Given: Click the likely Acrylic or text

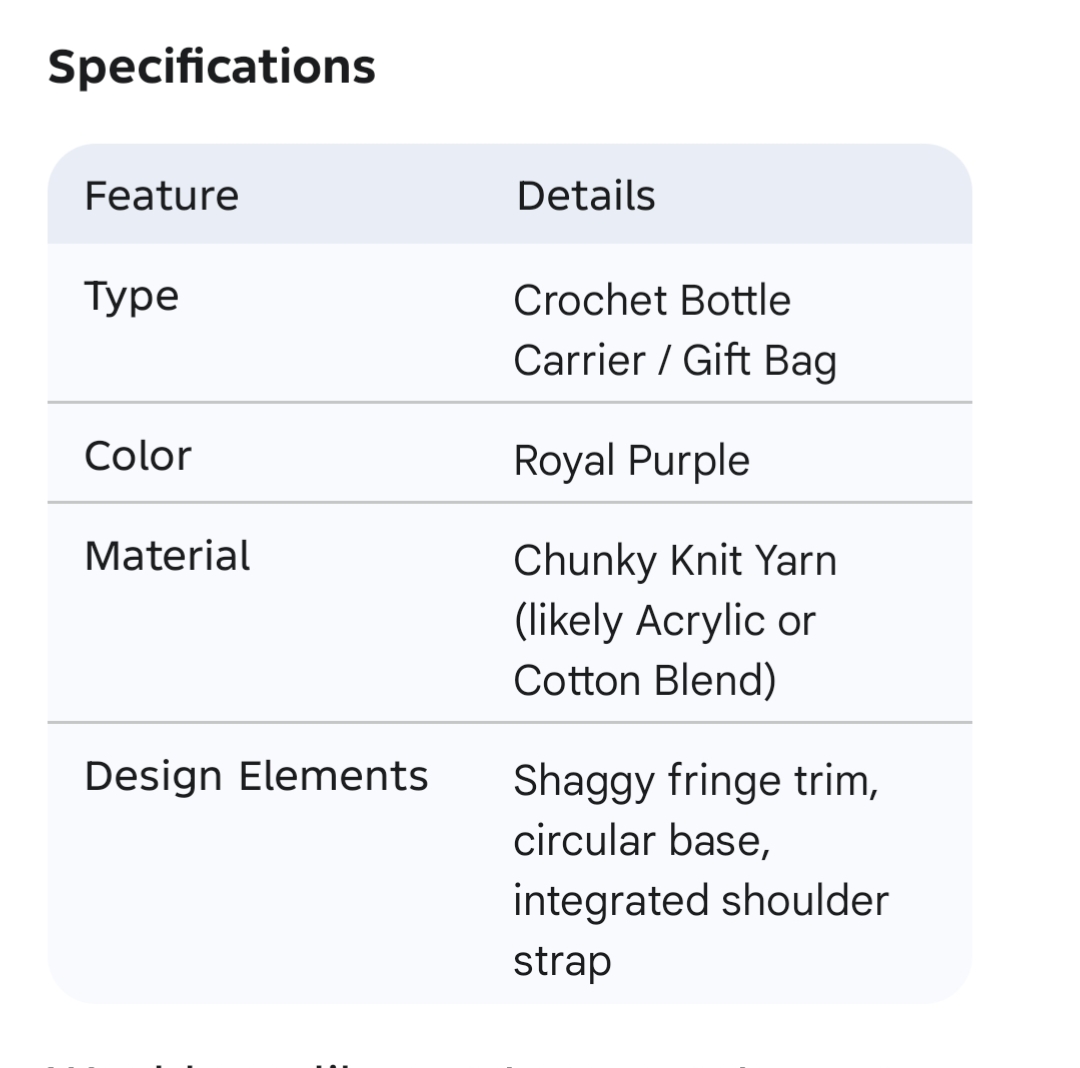Looking at the screenshot, I should (664, 621).
